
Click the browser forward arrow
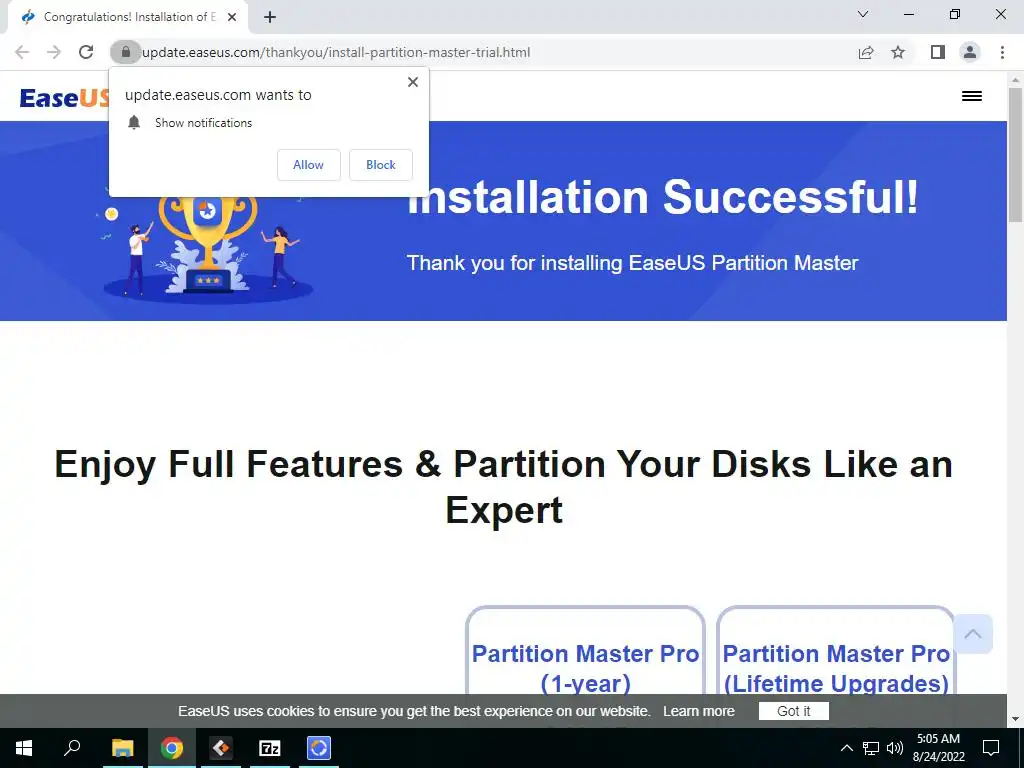click(x=54, y=52)
